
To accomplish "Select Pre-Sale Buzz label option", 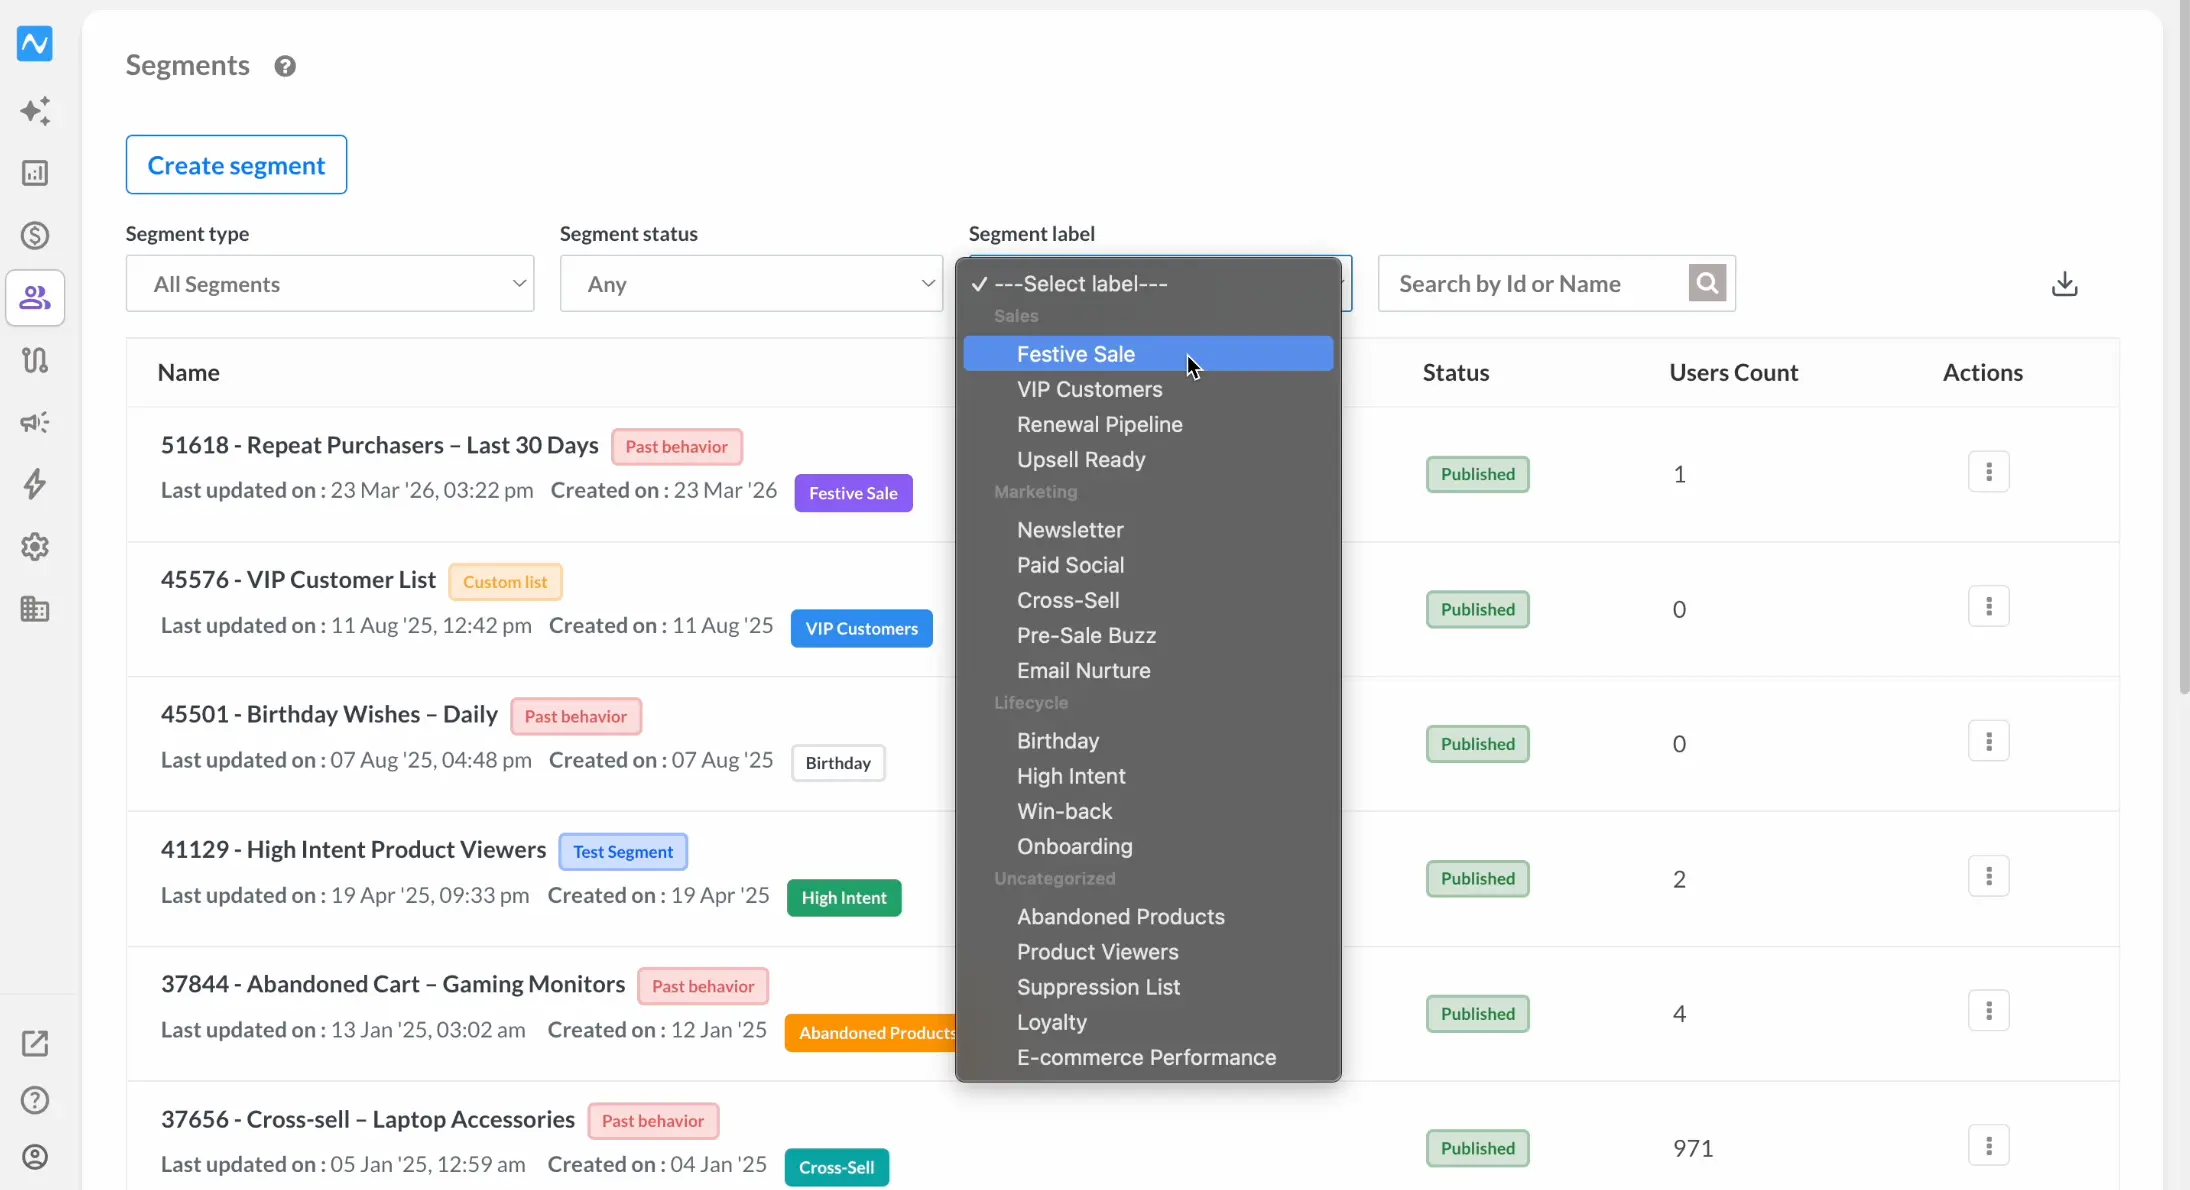I will [1148, 635].
